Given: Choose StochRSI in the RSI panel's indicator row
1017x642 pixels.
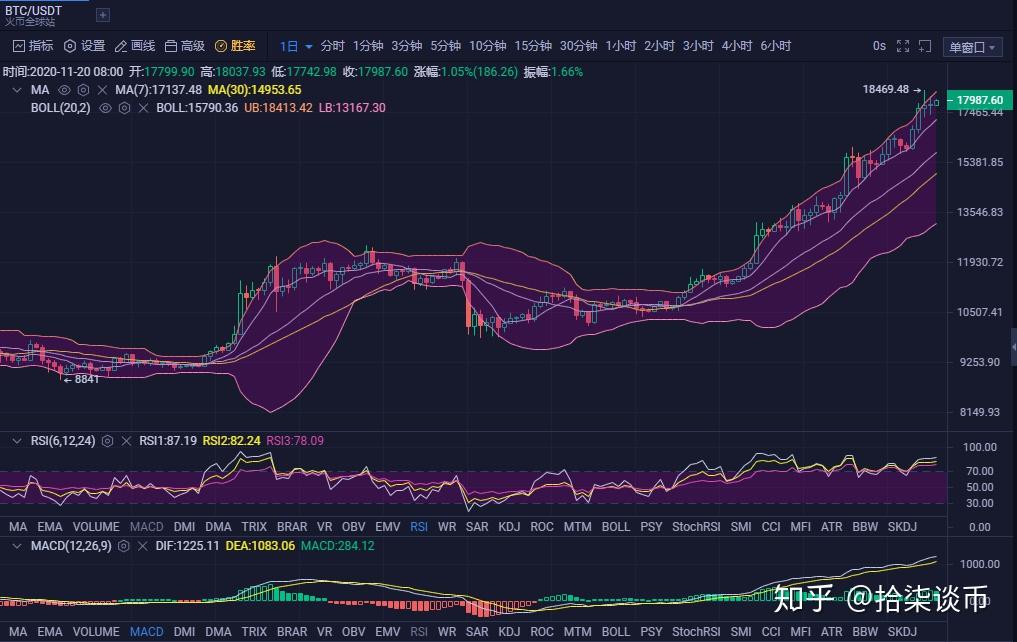Looking at the screenshot, I should coord(696,527).
